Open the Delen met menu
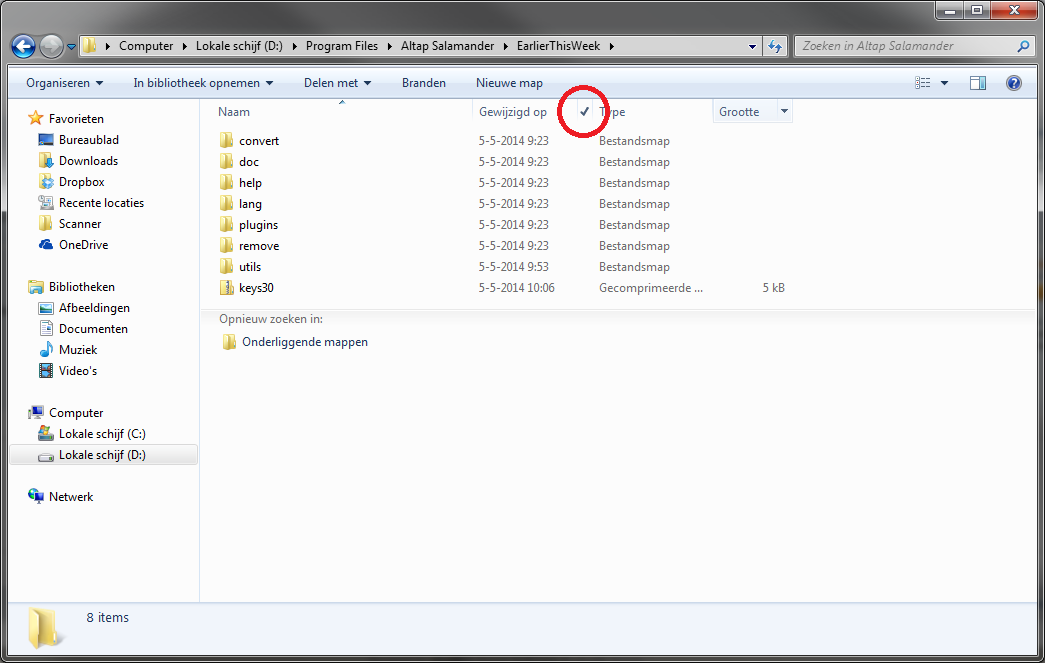The height and width of the screenshot is (663, 1045). tap(337, 83)
